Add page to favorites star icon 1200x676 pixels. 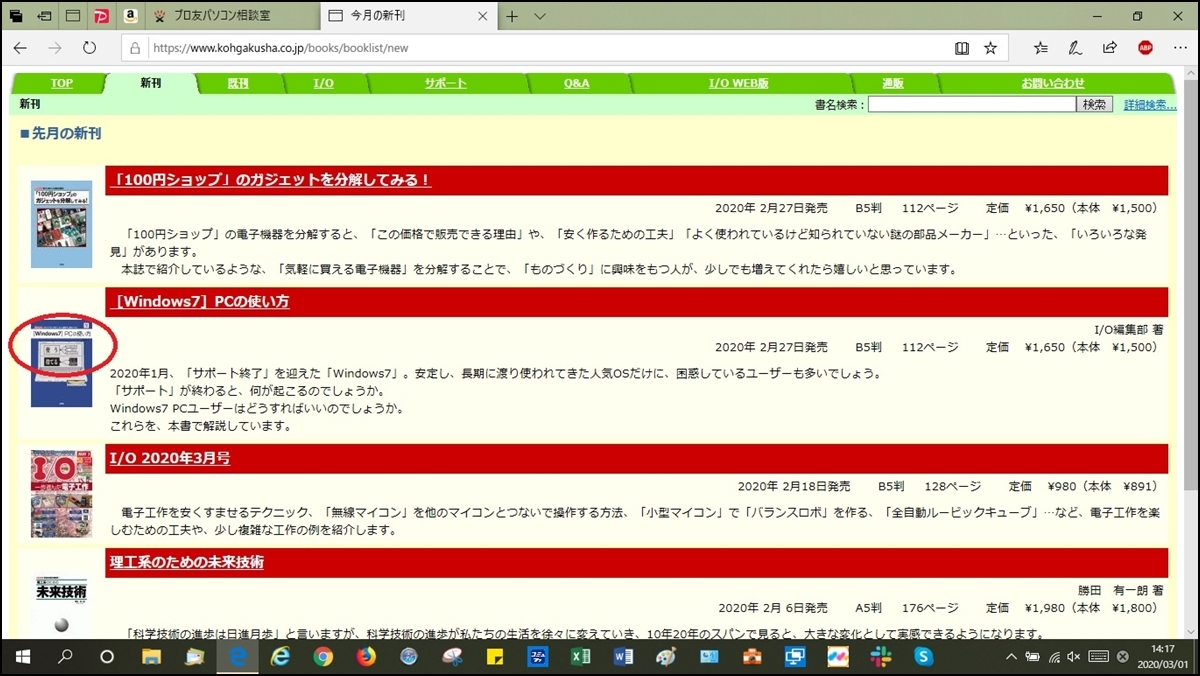[991, 48]
